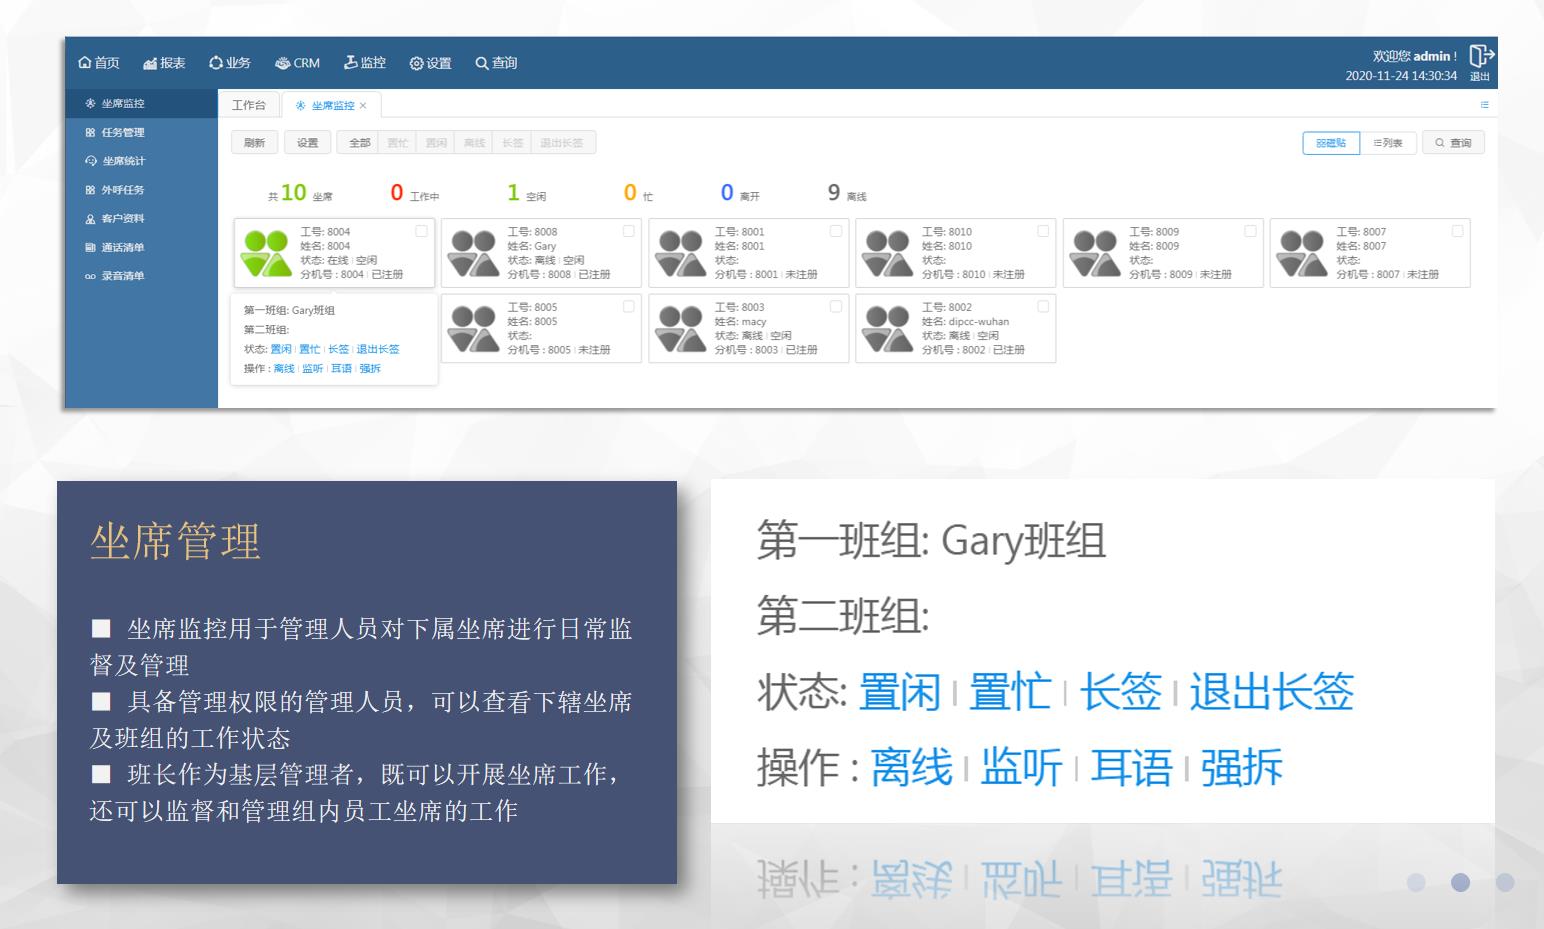The width and height of the screenshot is (1544, 929).
Task: Click the 刷新 refresh button
Action: tap(254, 143)
